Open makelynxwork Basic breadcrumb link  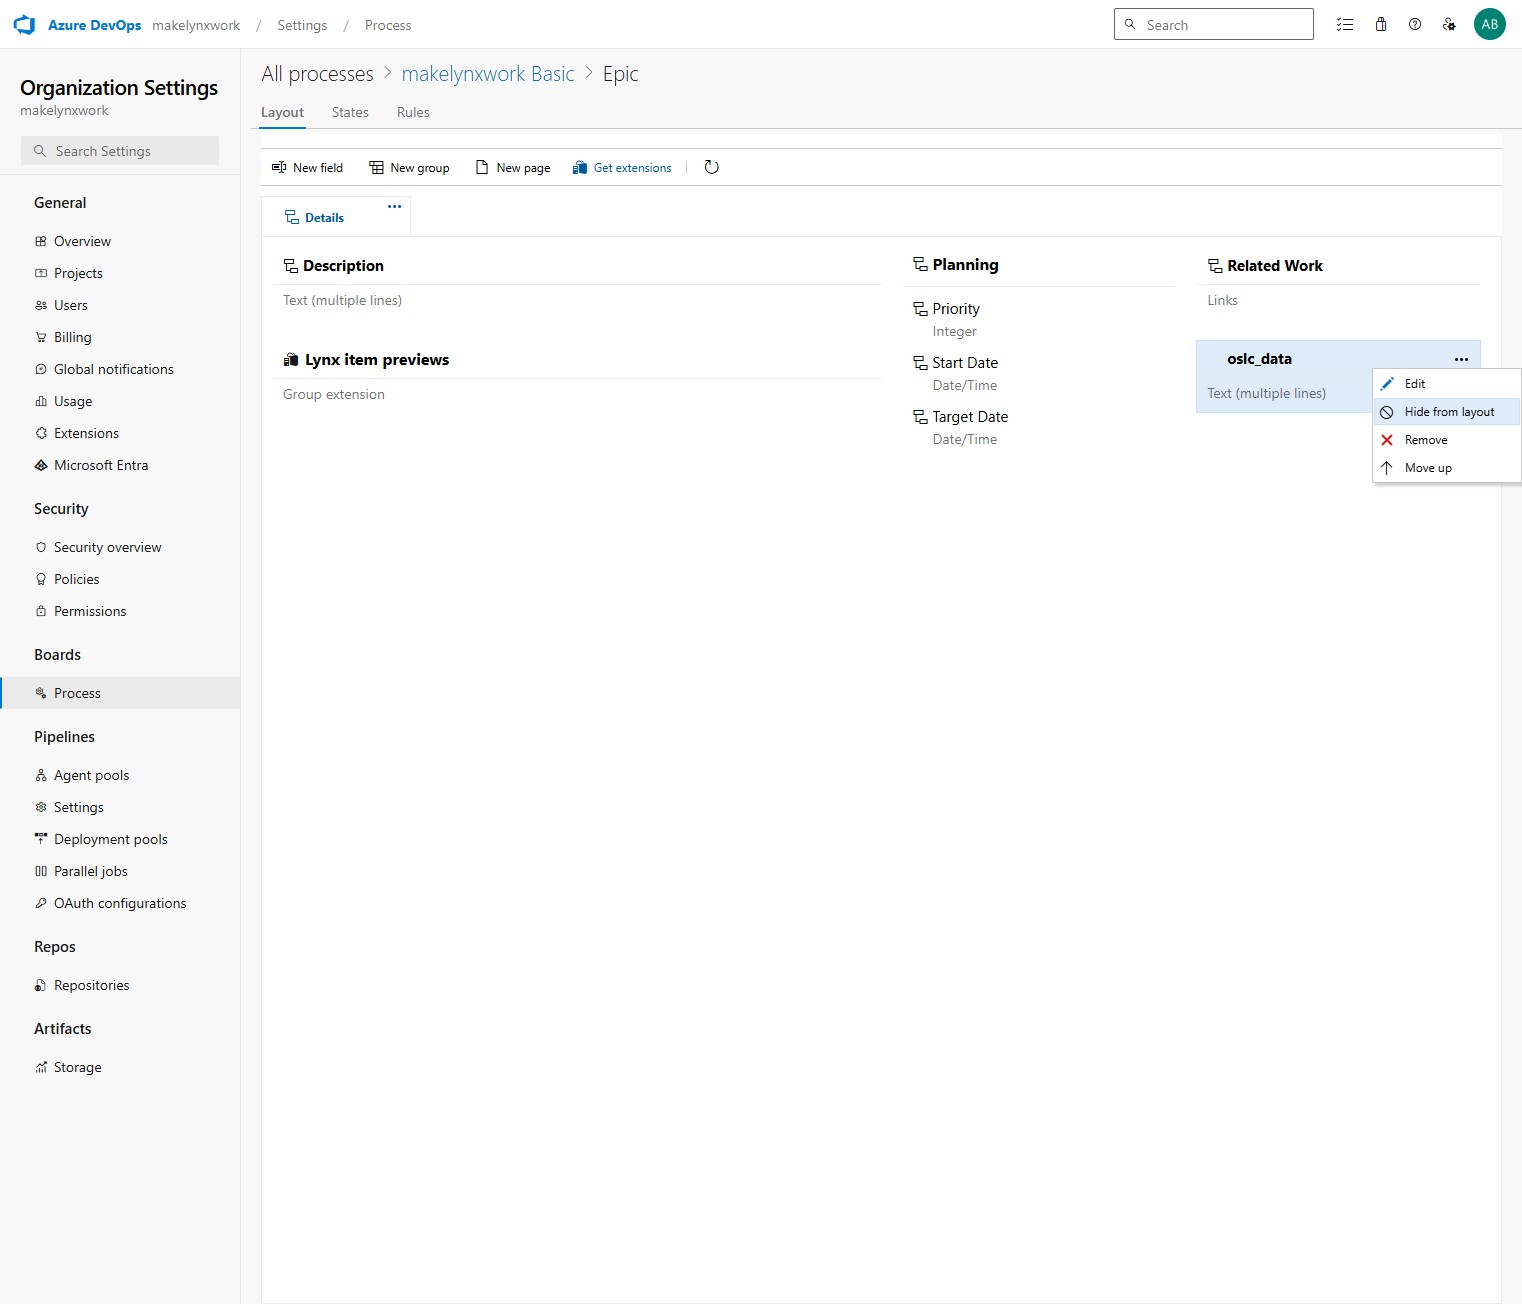[488, 74]
